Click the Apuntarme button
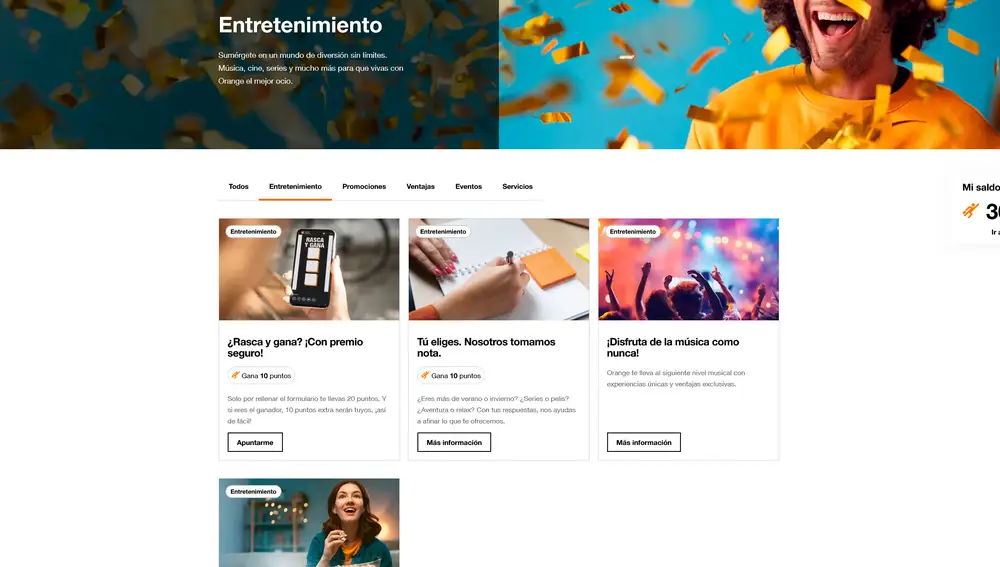Viewport: 1000px width, 567px height. (255, 442)
